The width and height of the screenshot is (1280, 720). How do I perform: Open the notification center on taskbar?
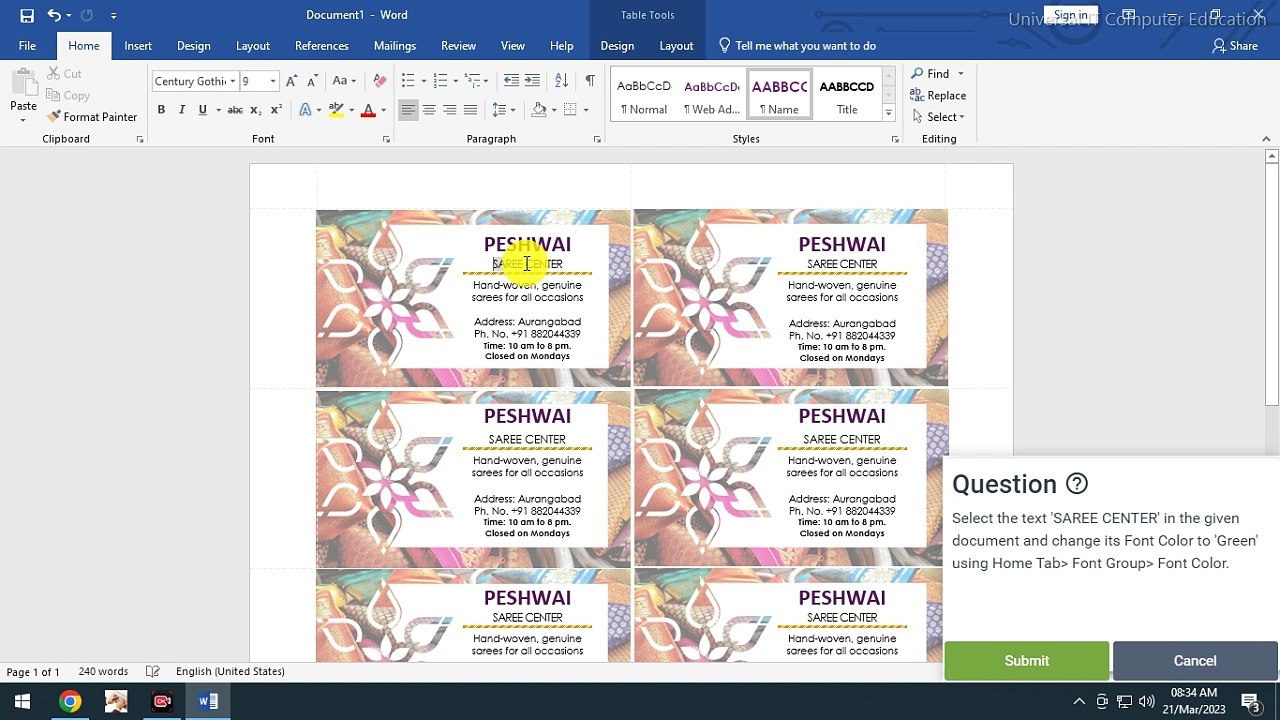coord(1249,701)
